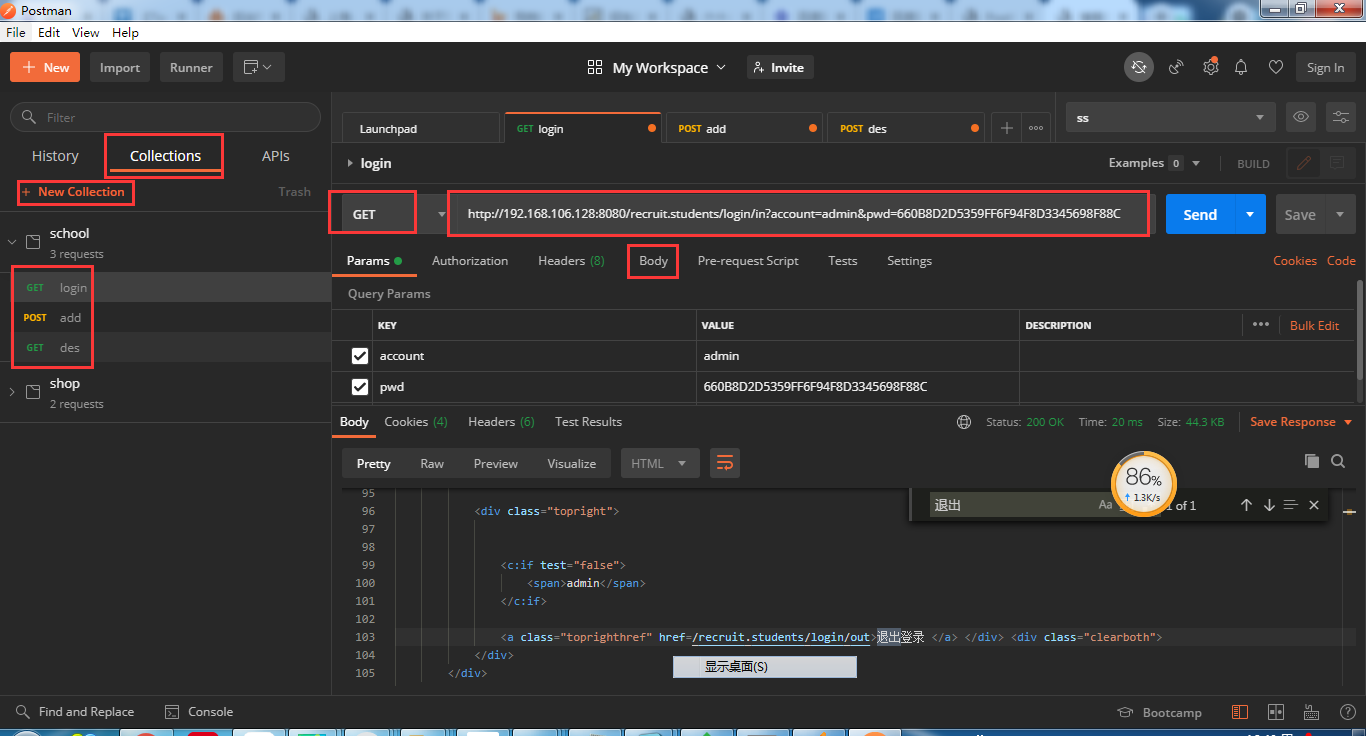Open the comments icon beside the pencil

tap(1336, 163)
